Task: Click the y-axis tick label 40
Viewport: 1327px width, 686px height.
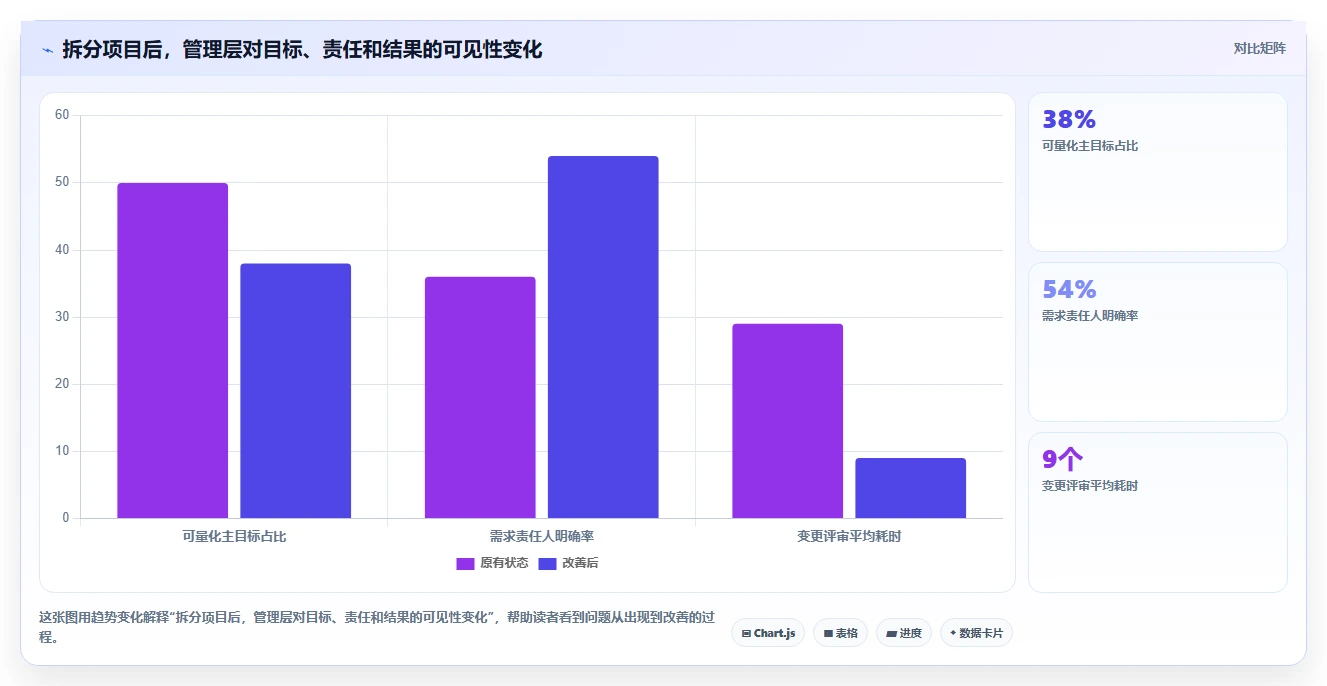Action: click(x=62, y=249)
